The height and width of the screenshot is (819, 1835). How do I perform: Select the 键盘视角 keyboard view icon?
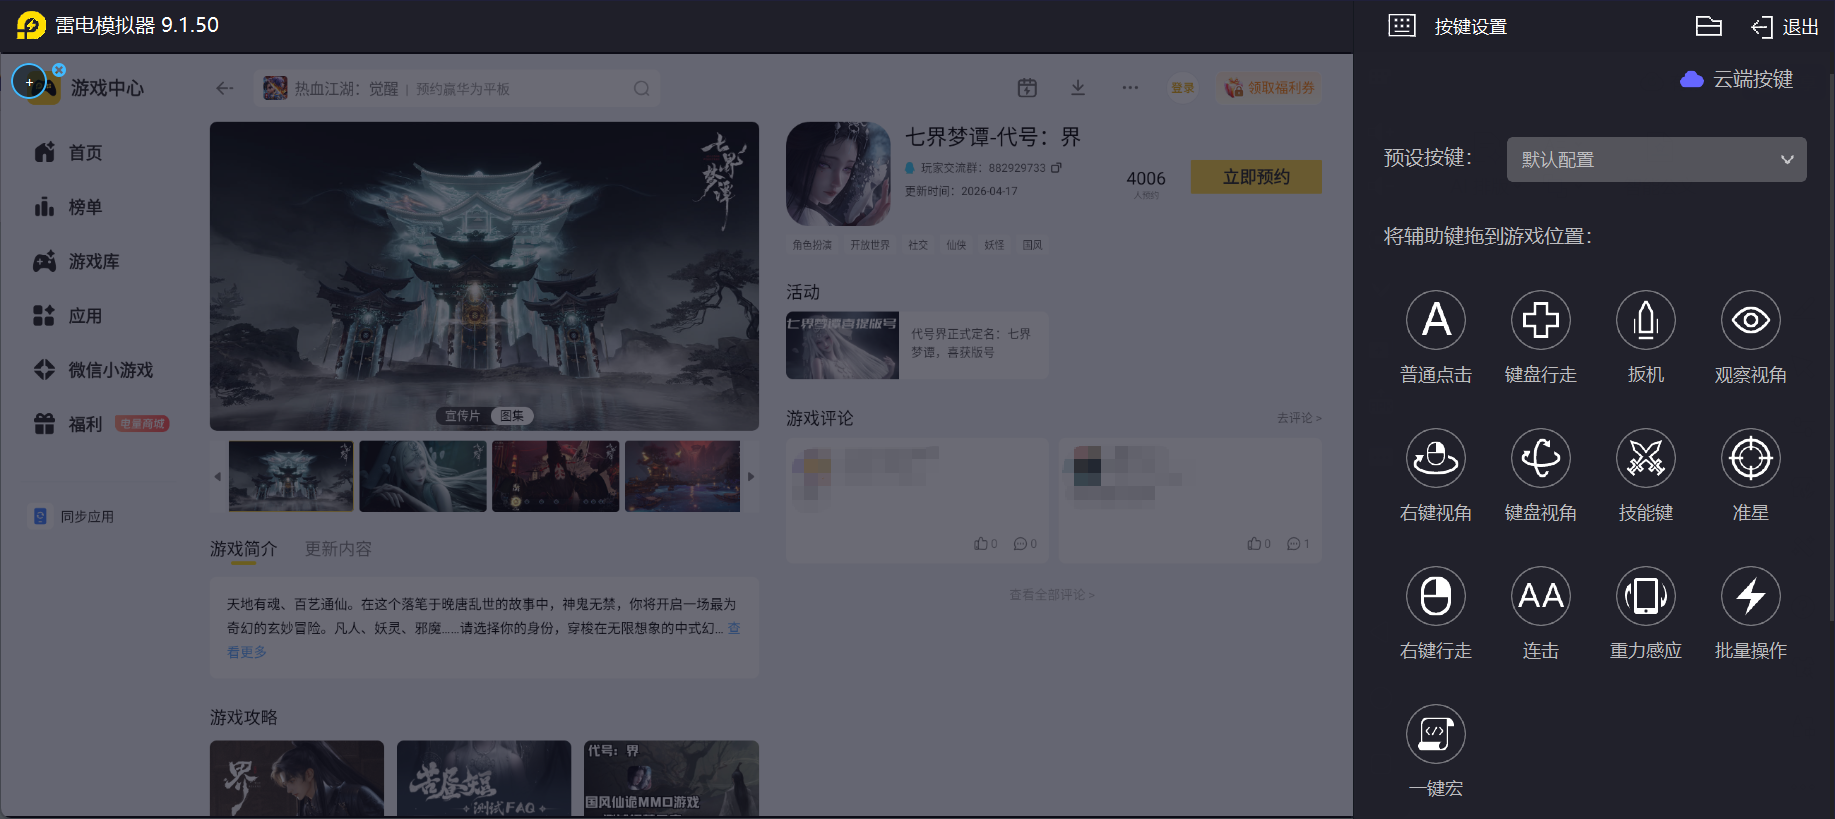(x=1541, y=458)
